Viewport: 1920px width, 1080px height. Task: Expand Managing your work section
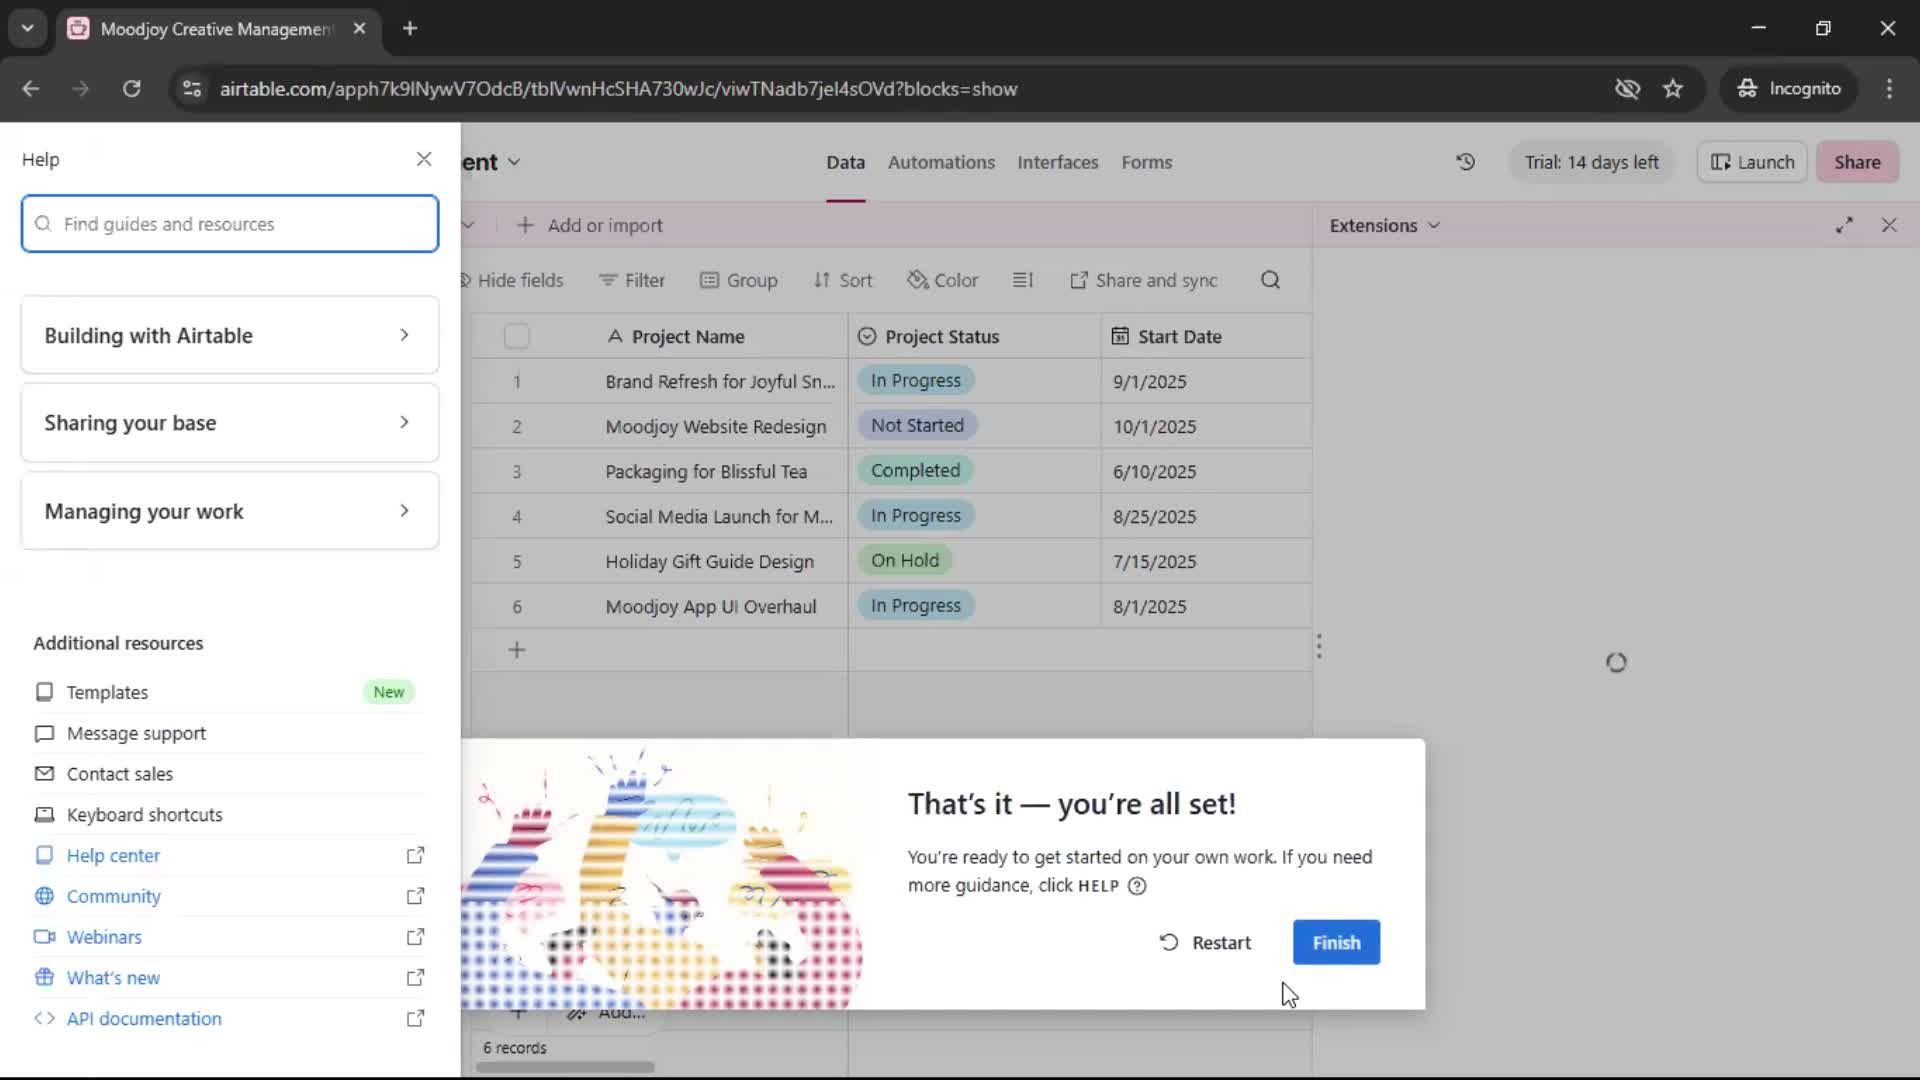230,511
